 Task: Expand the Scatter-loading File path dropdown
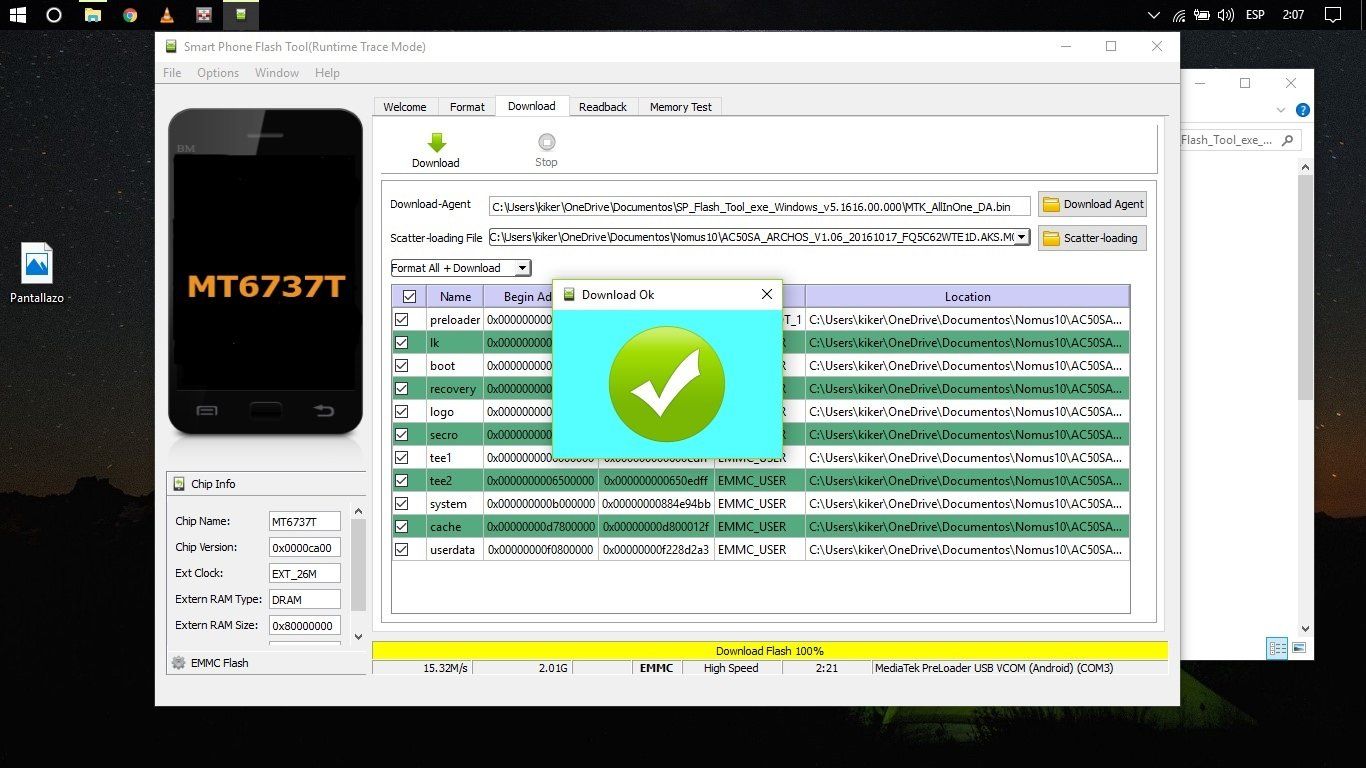(x=1021, y=237)
